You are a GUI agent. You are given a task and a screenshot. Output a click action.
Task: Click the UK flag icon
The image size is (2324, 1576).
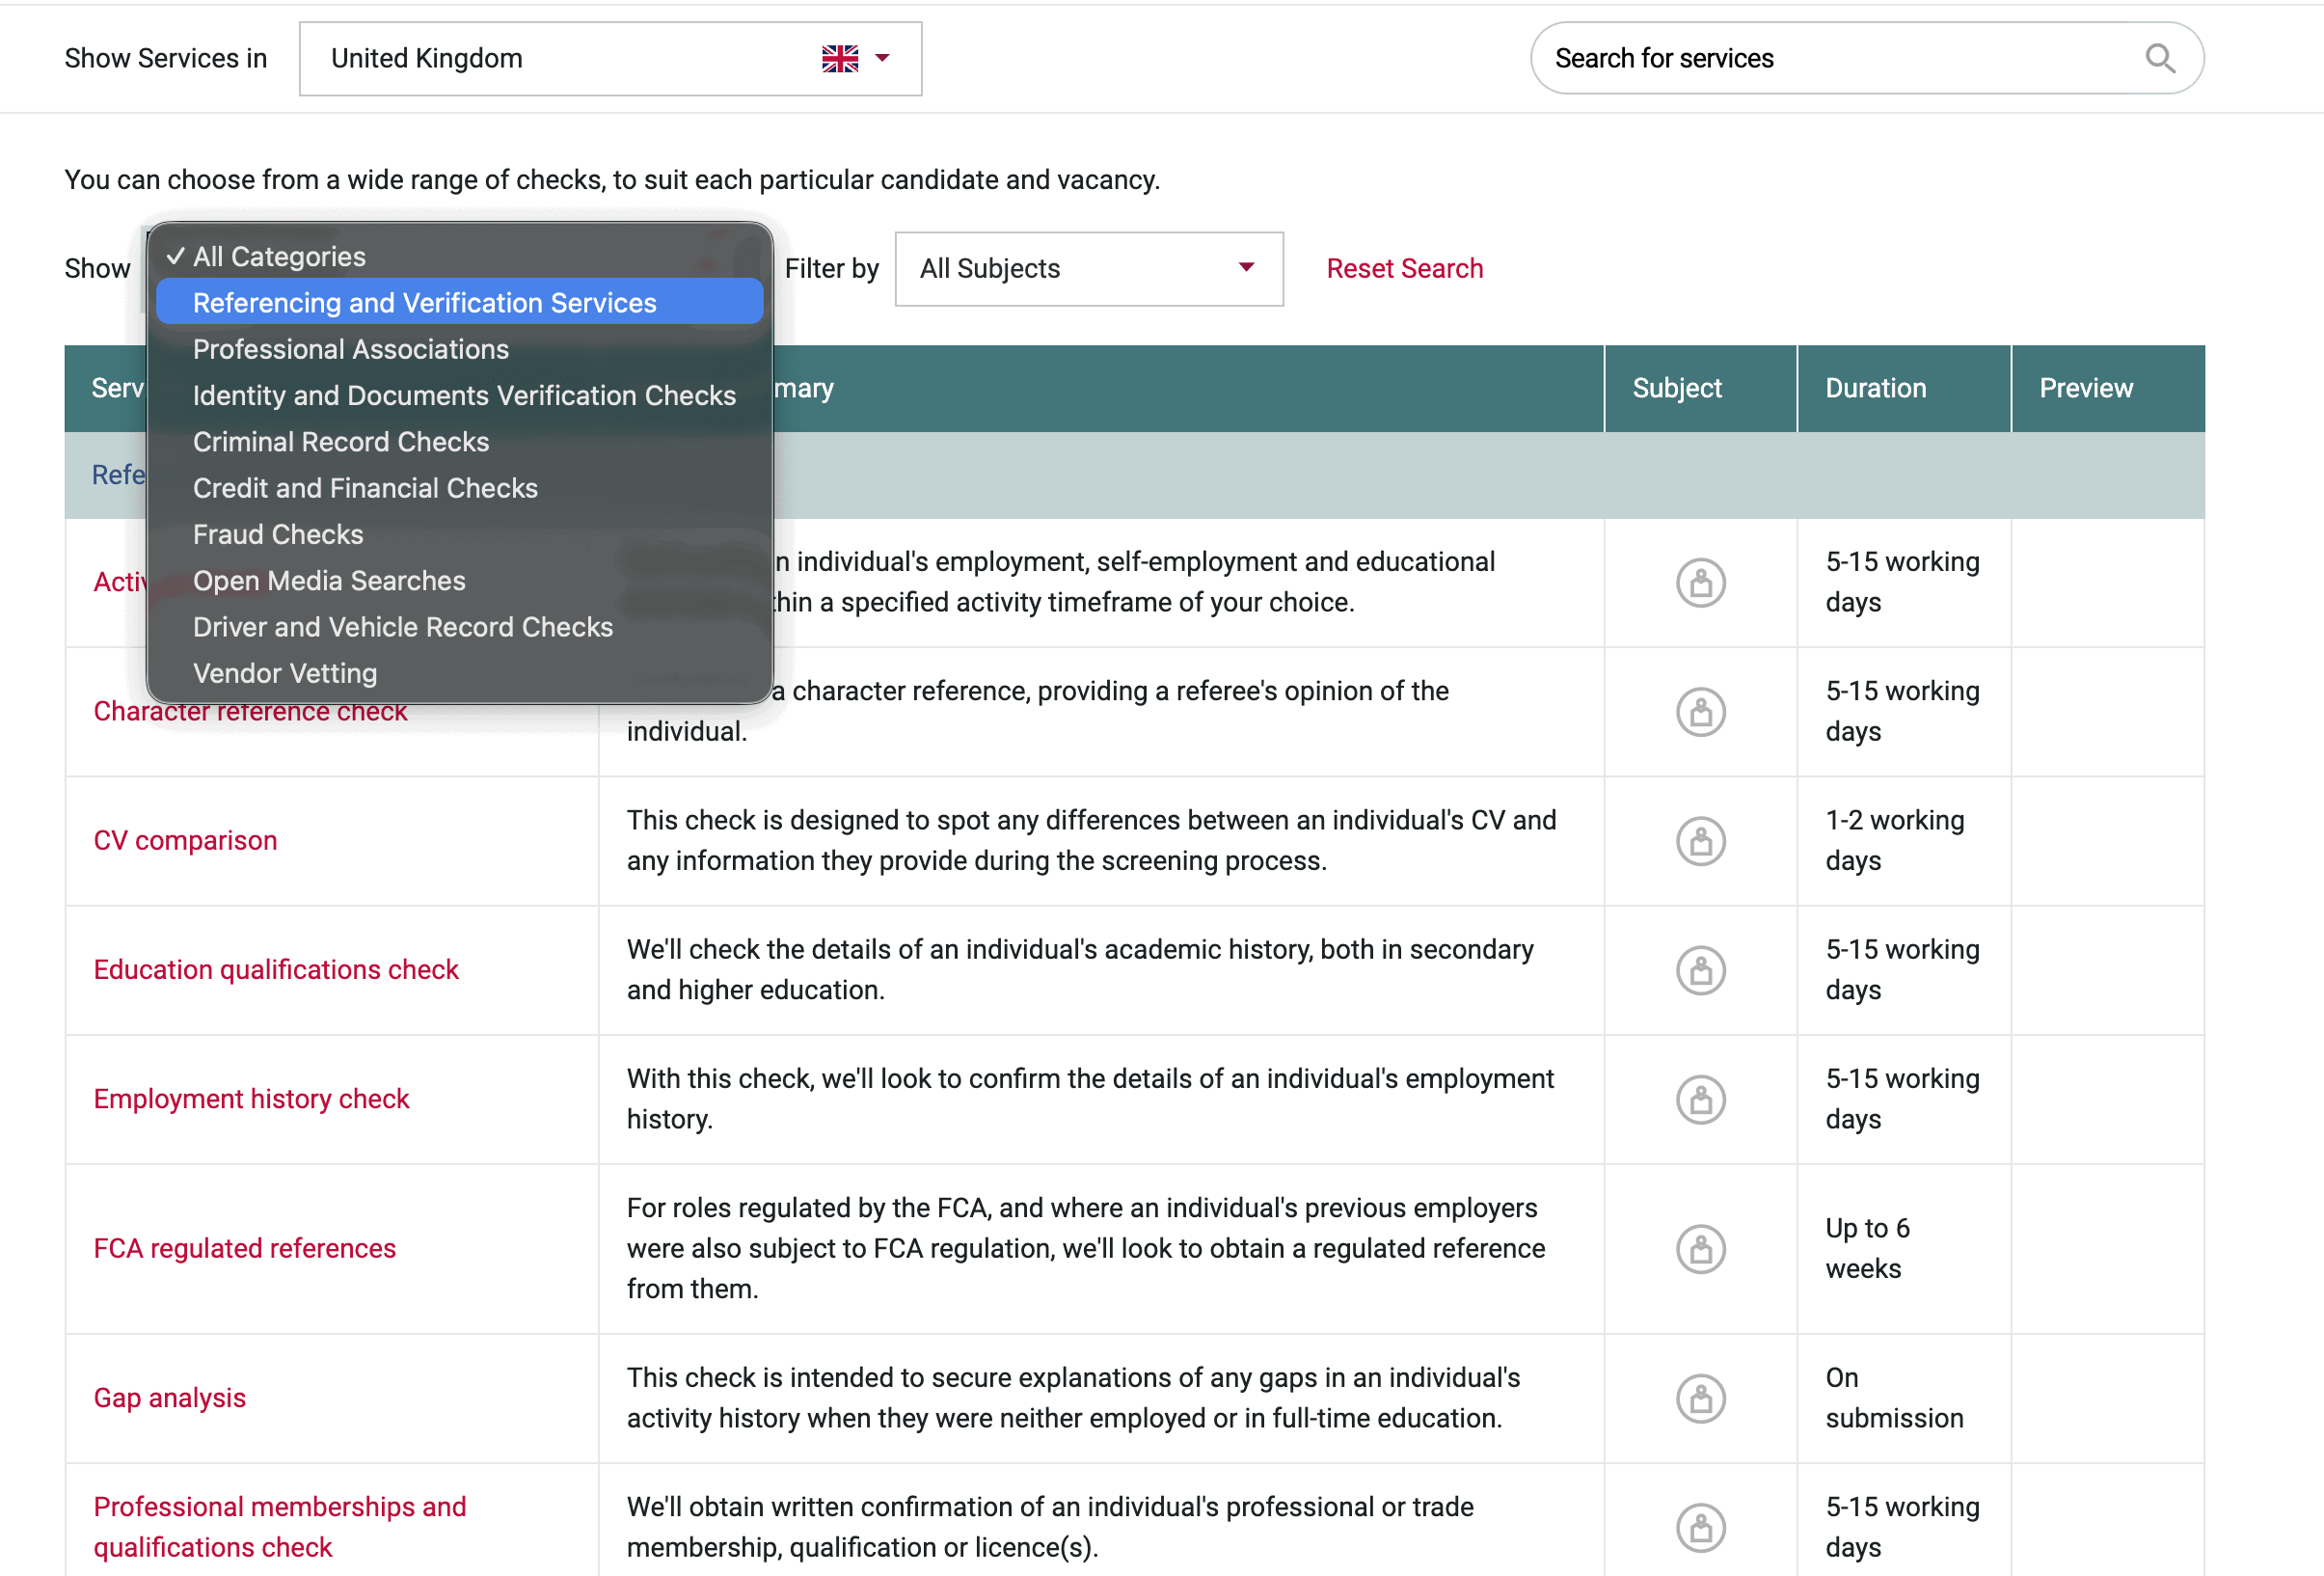pyautogui.click(x=840, y=58)
